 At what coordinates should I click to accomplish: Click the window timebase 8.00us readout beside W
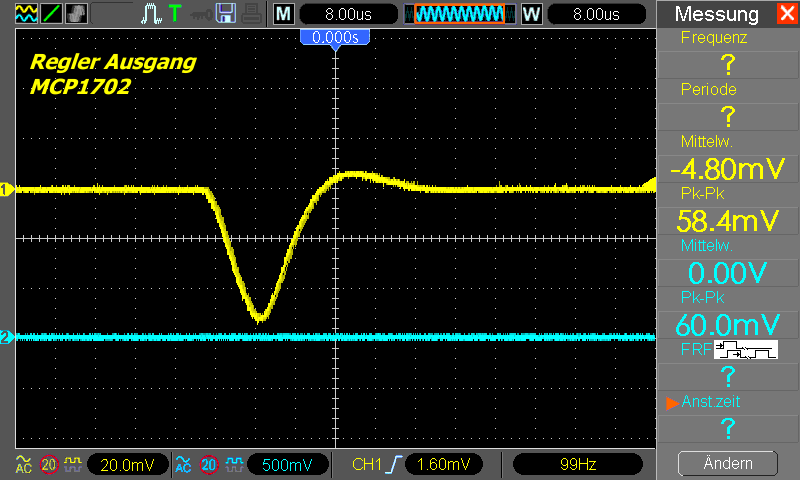click(x=596, y=14)
